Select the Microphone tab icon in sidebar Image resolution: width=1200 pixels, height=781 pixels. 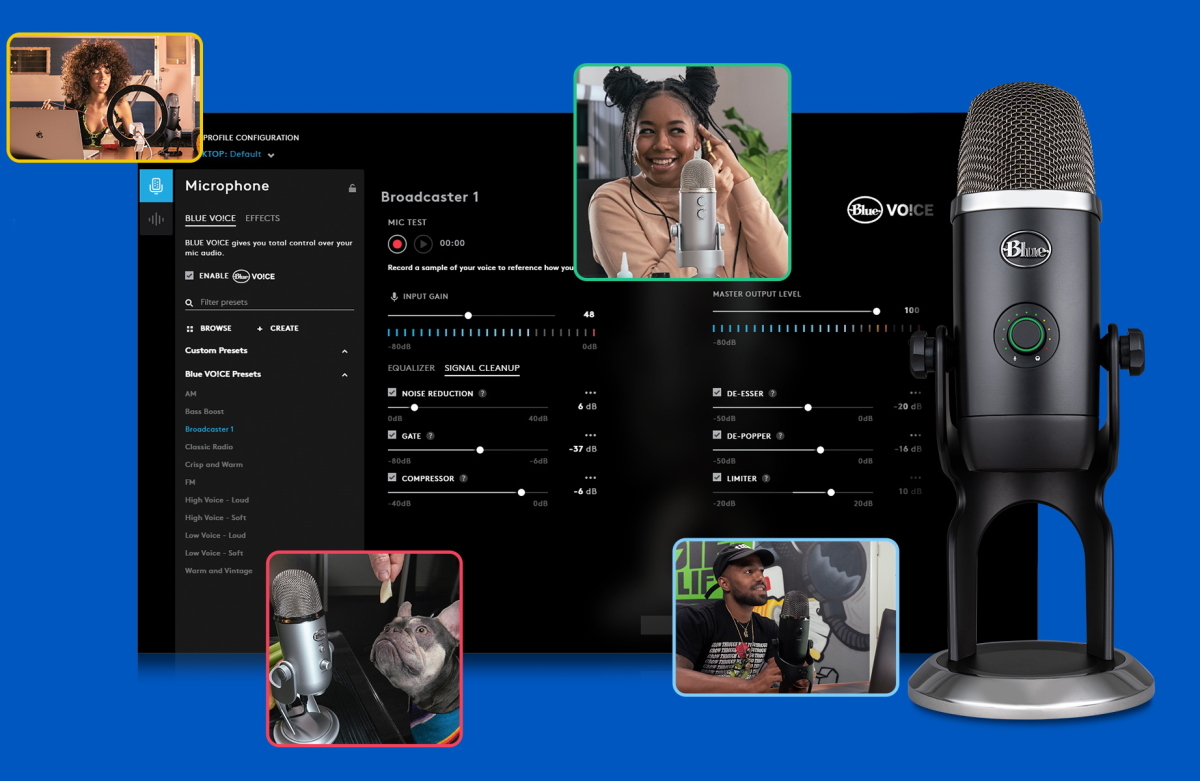click(156, 186)
